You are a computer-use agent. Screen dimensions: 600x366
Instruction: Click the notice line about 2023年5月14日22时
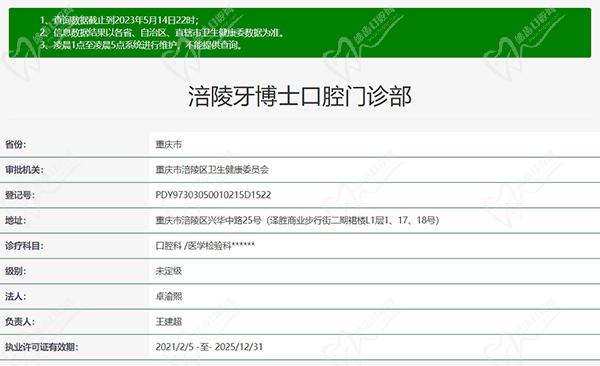pos(119,20)
